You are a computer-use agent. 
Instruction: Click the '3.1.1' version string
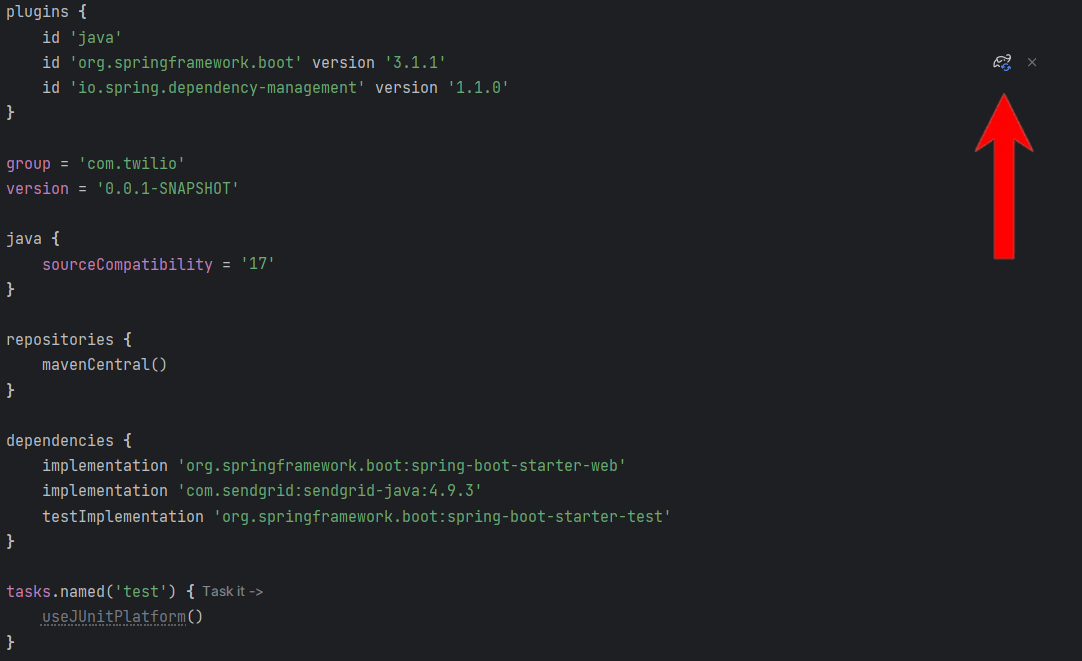415,63
